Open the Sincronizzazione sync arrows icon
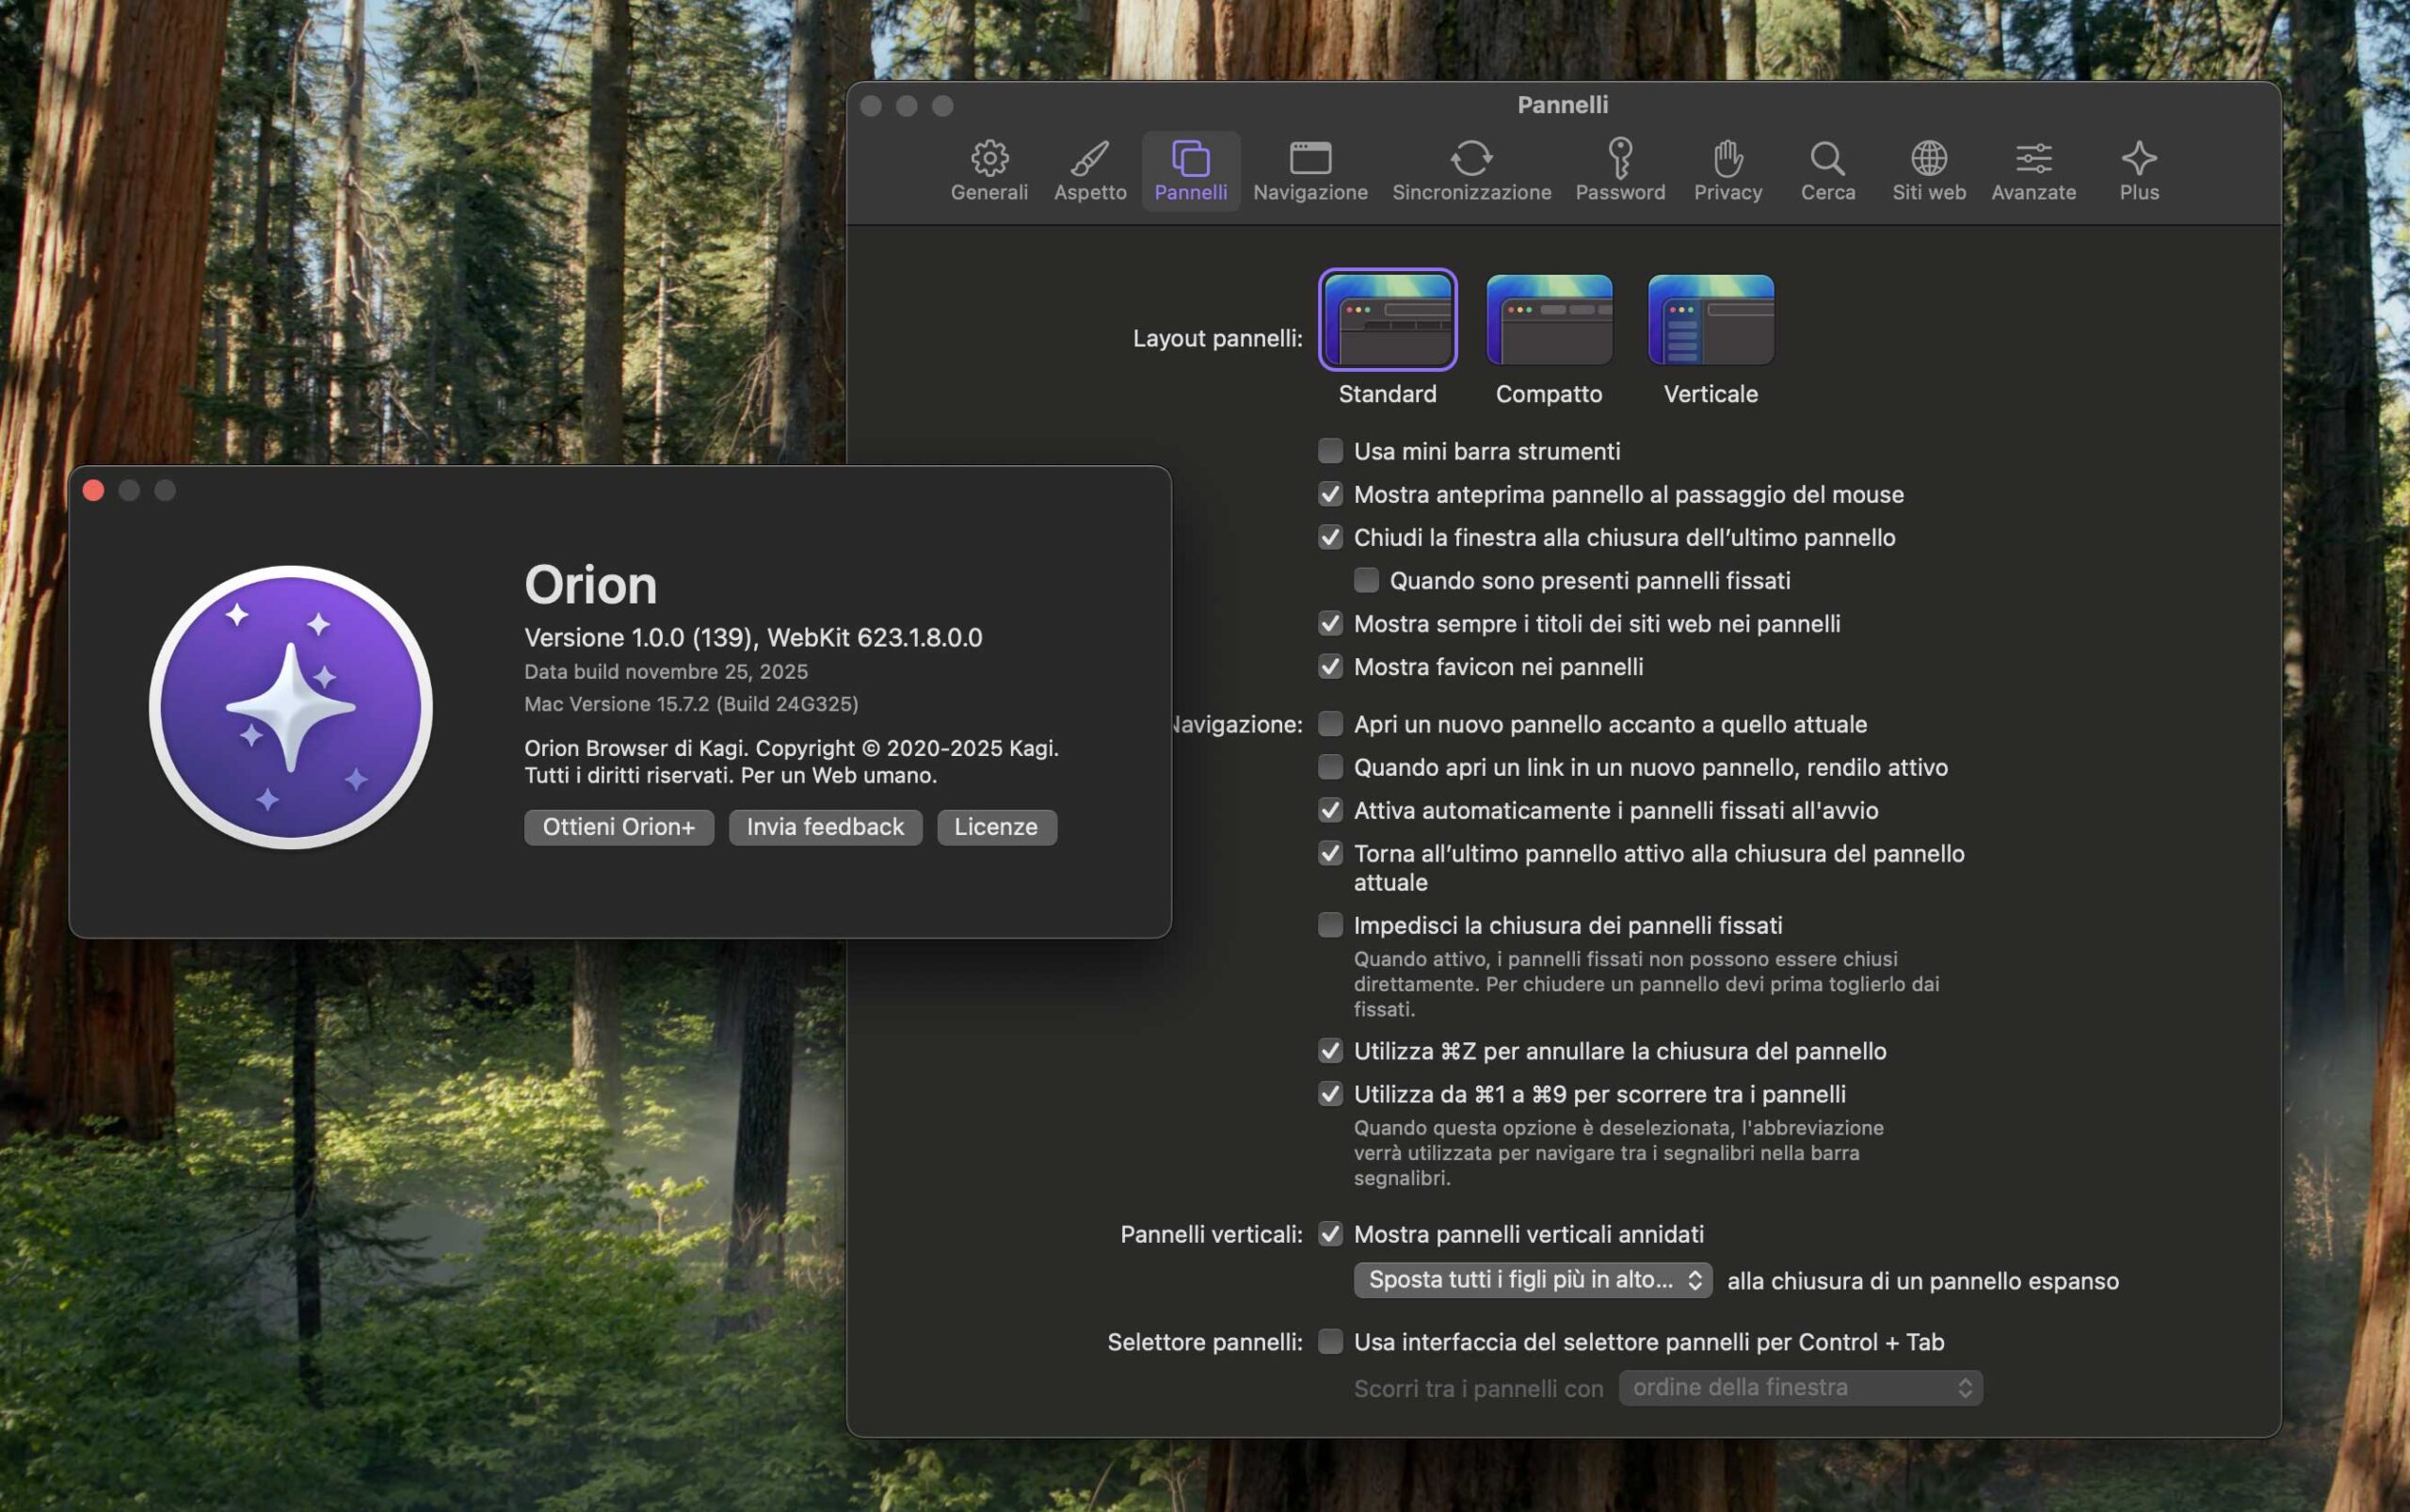The width and height of the screenshot is (2410, 1512). coord(1471,159)
